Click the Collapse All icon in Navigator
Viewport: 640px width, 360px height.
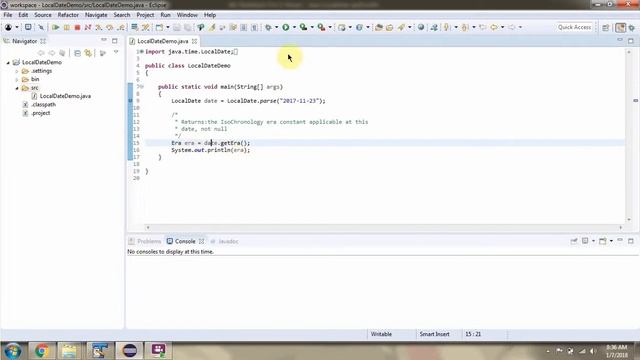click(x=77, y=53)
